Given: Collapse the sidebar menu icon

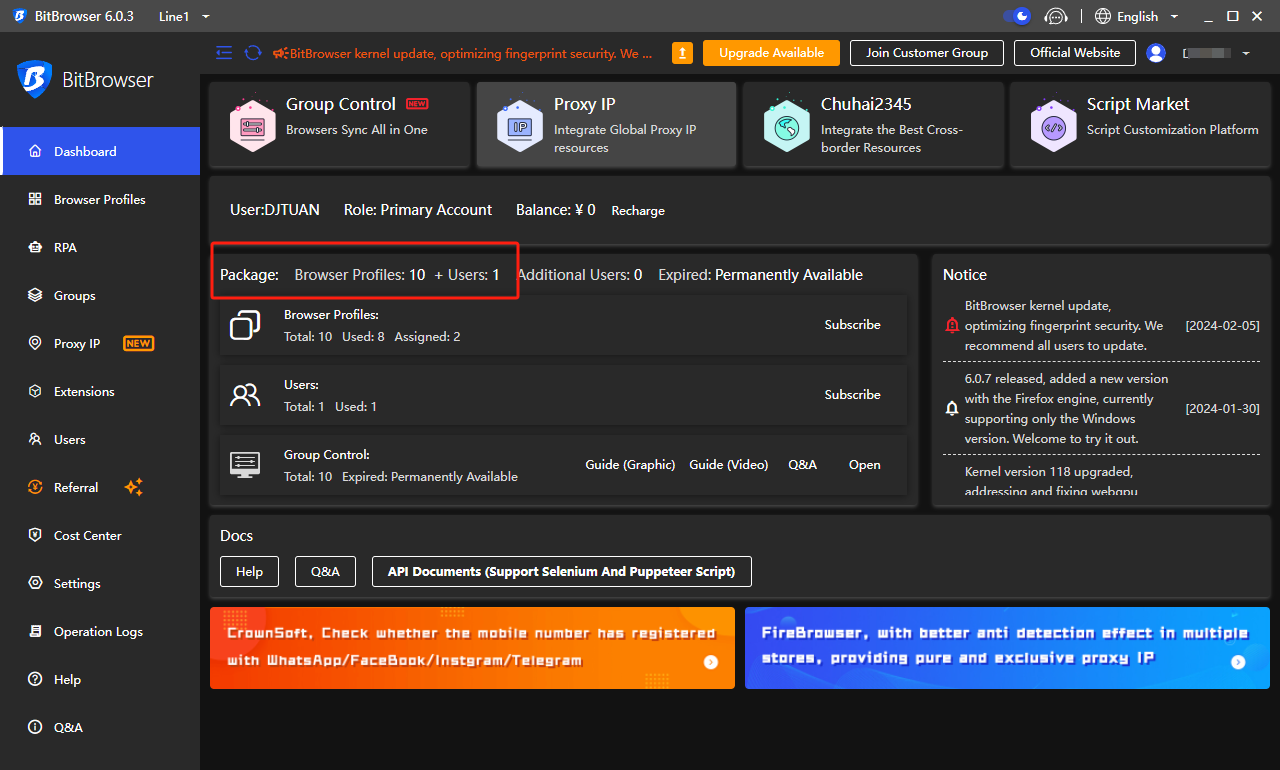Looking at the screenshot, I should point(224,53).
